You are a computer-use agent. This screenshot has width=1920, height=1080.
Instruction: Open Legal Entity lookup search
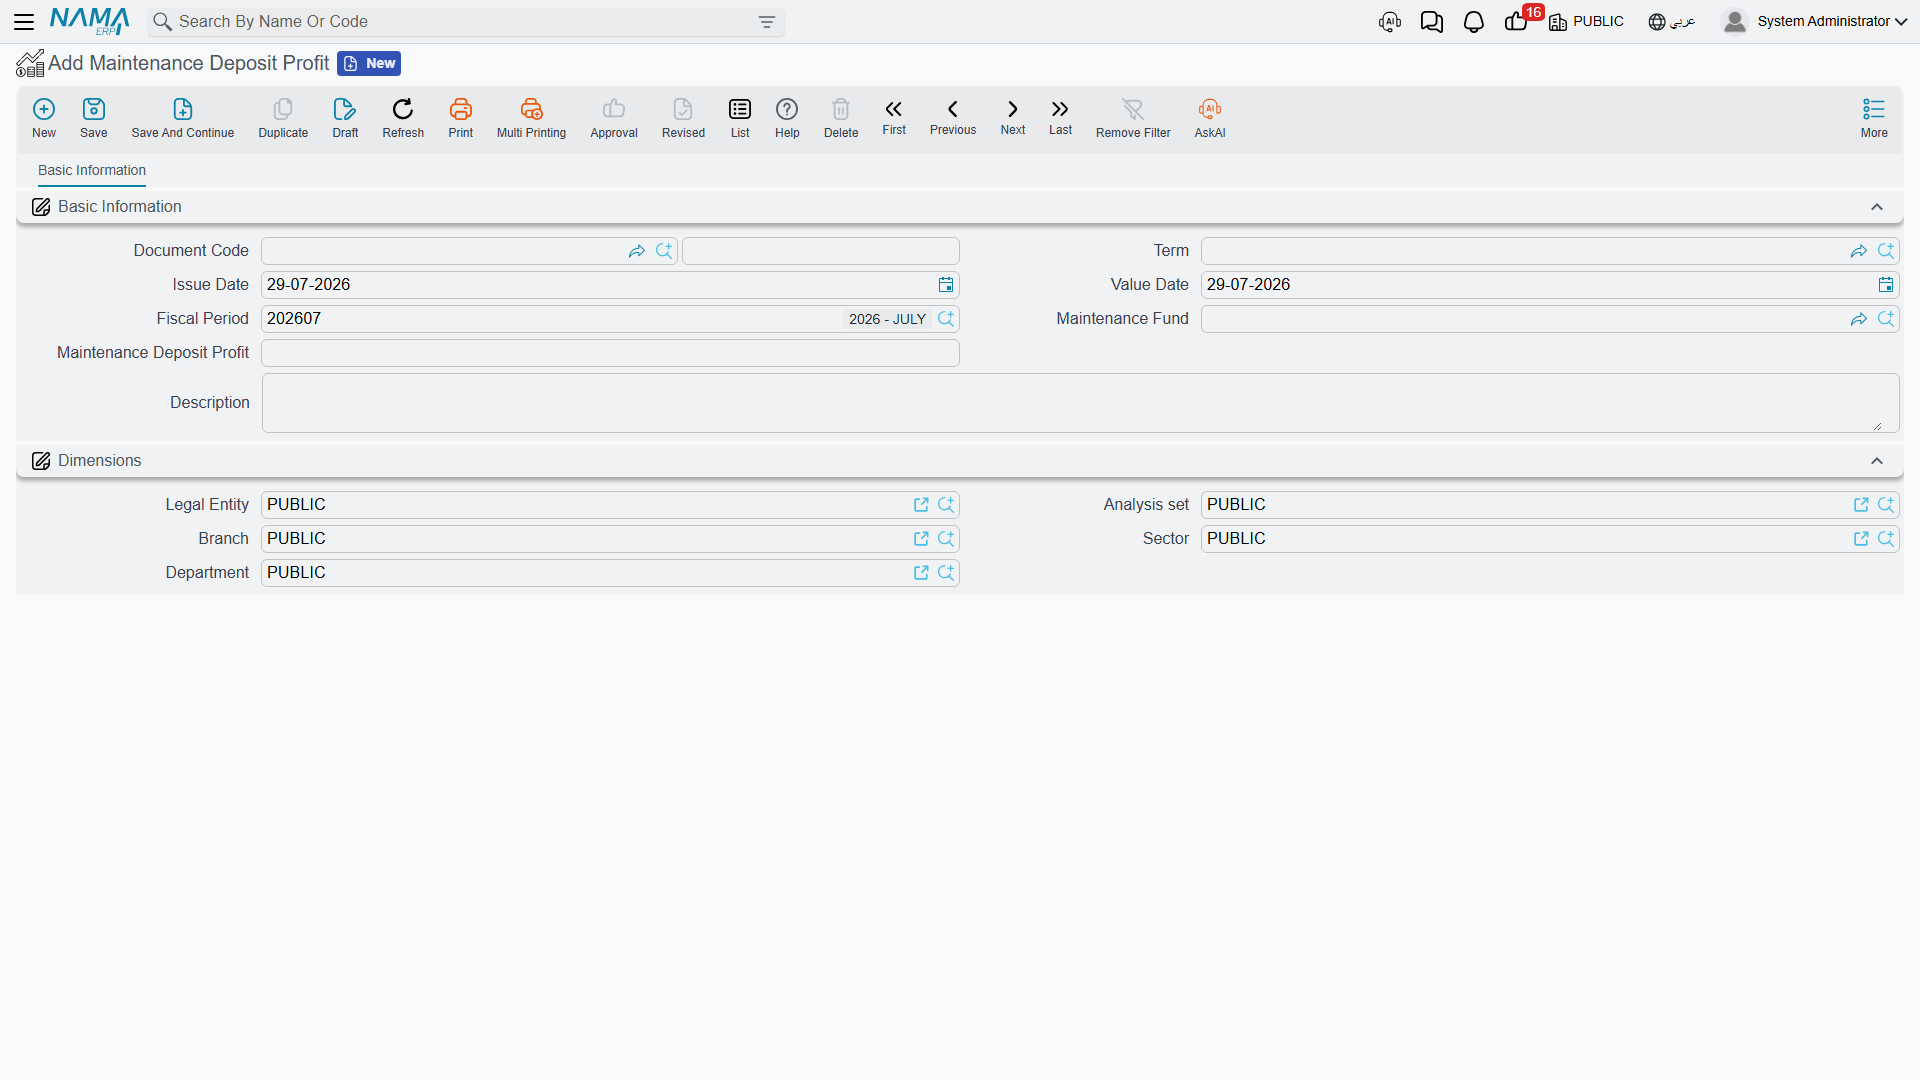946,505
